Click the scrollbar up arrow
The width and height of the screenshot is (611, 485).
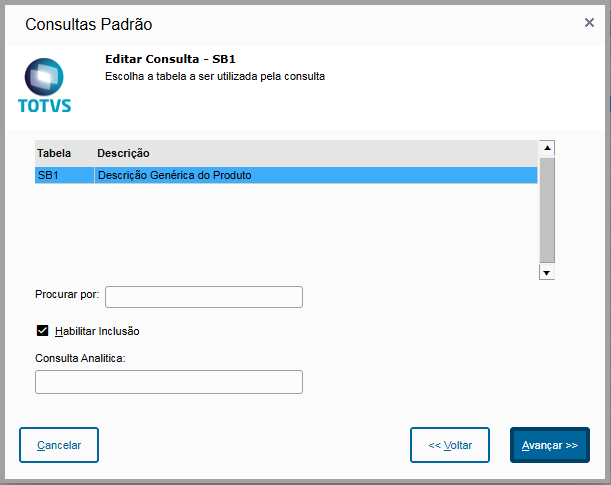(x=547, y=148)
